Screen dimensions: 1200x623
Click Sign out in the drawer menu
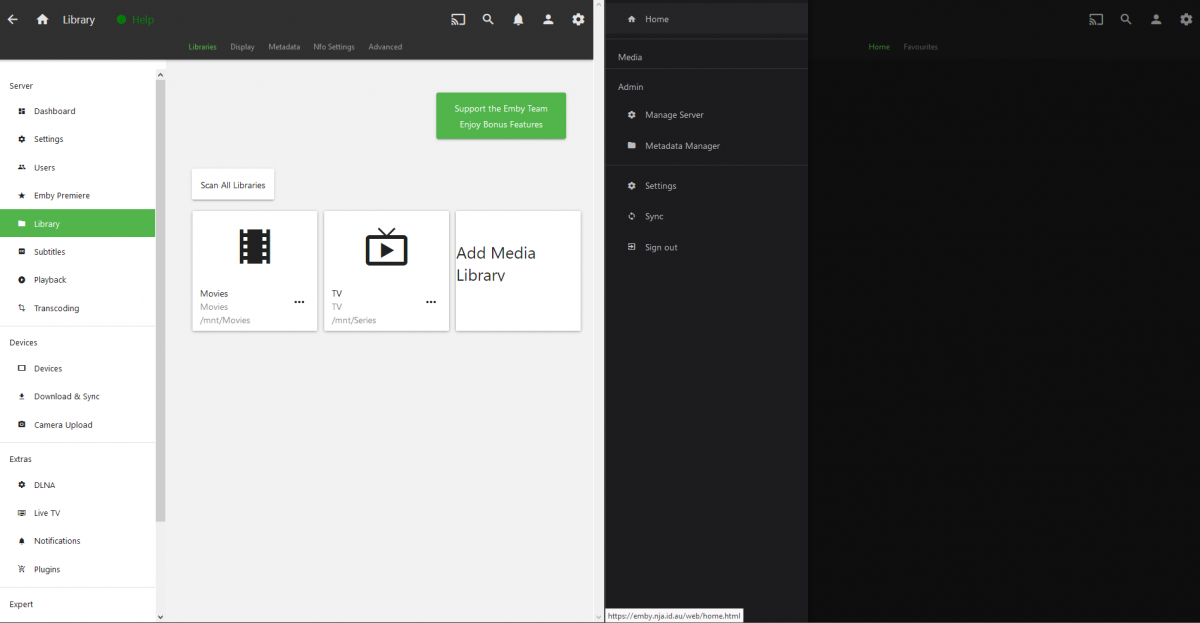(660, 247)
